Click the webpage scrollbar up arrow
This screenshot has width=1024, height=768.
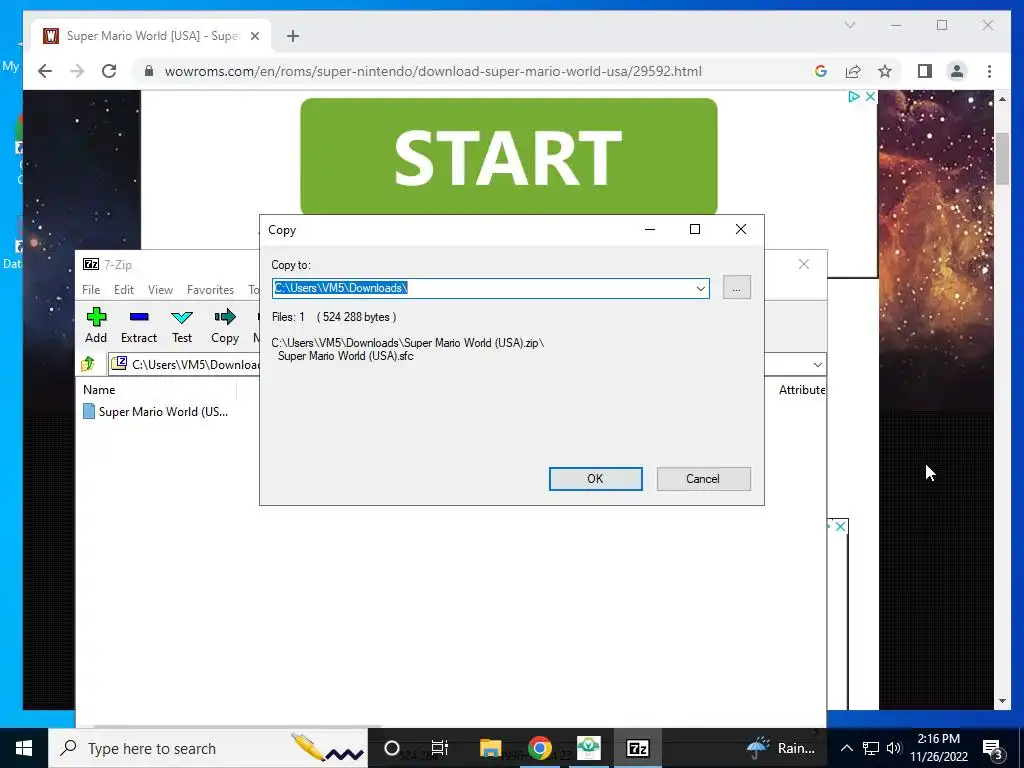tap(1002, 99)
